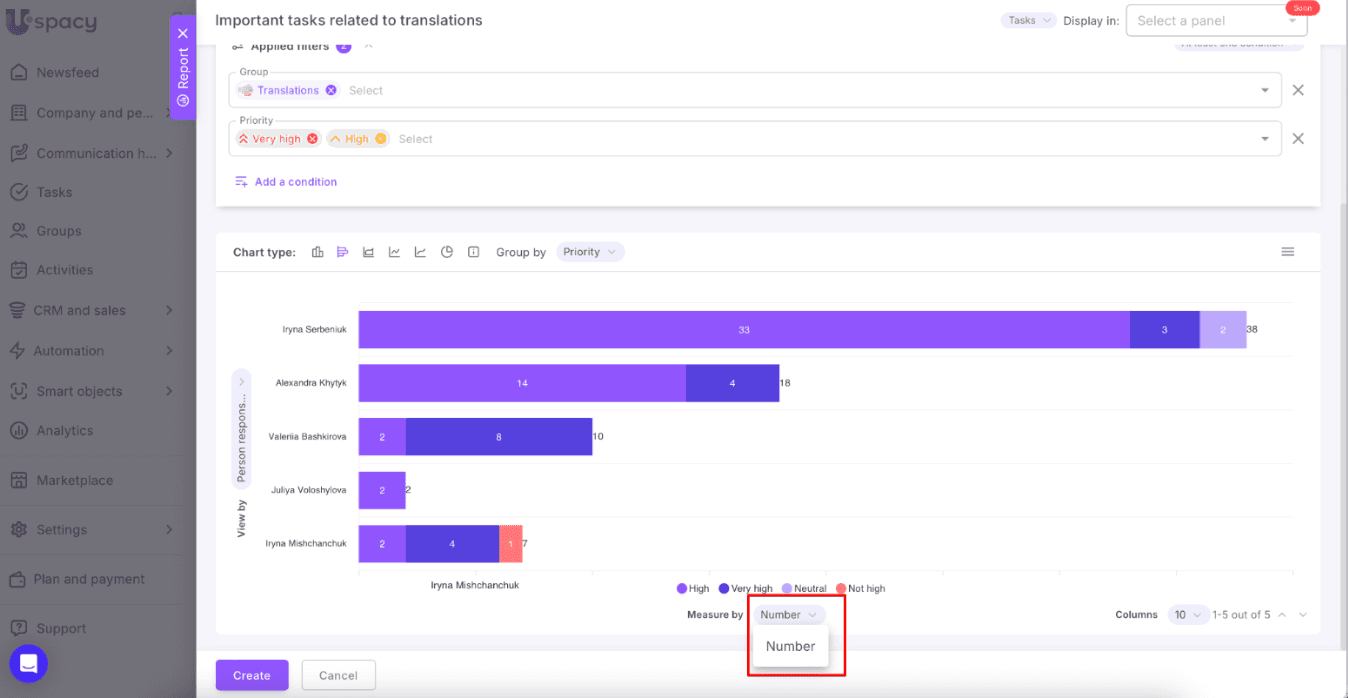Click the Company and people sidebar icon
The width and height of the screenshot is (1348, 698).
coord(18,113)
